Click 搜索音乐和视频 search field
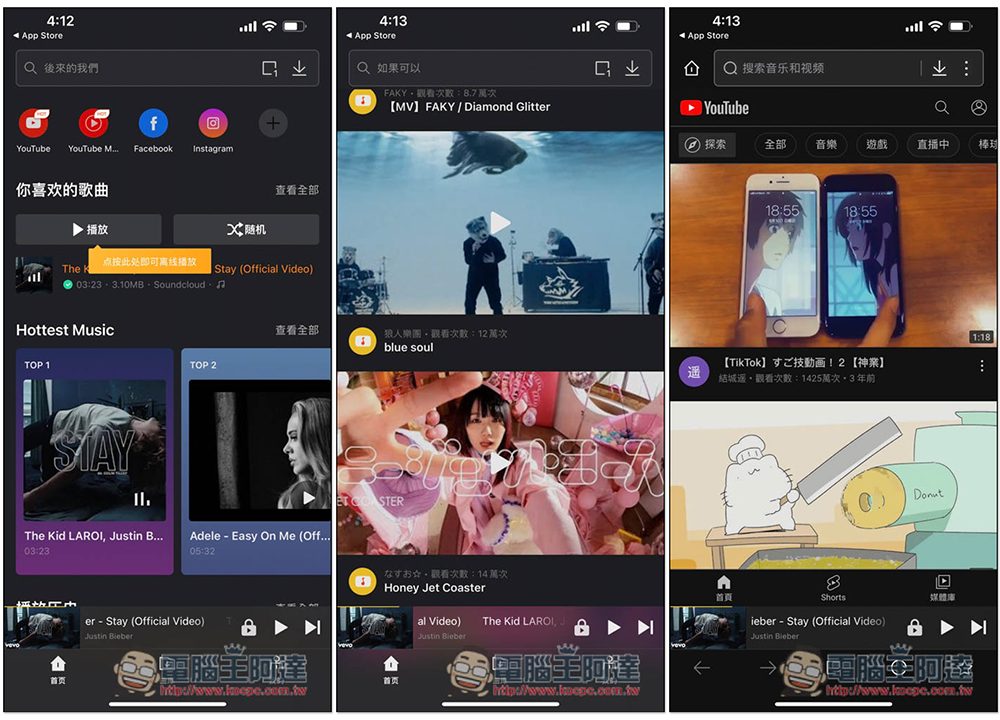The width and height of the screenshot is (1000, 720). 849,68
